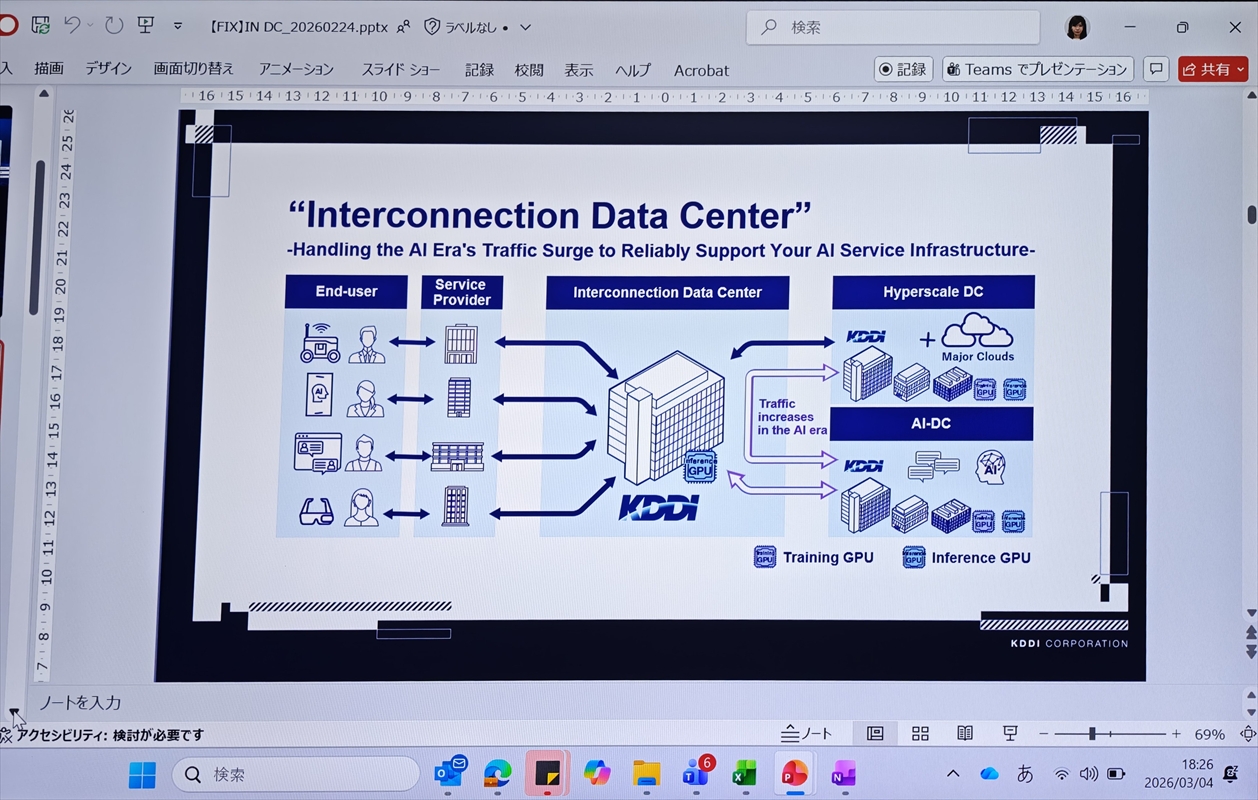1258x800 pixels.
Task: Click the 記録 record button at top right
Action: point(903,69)
